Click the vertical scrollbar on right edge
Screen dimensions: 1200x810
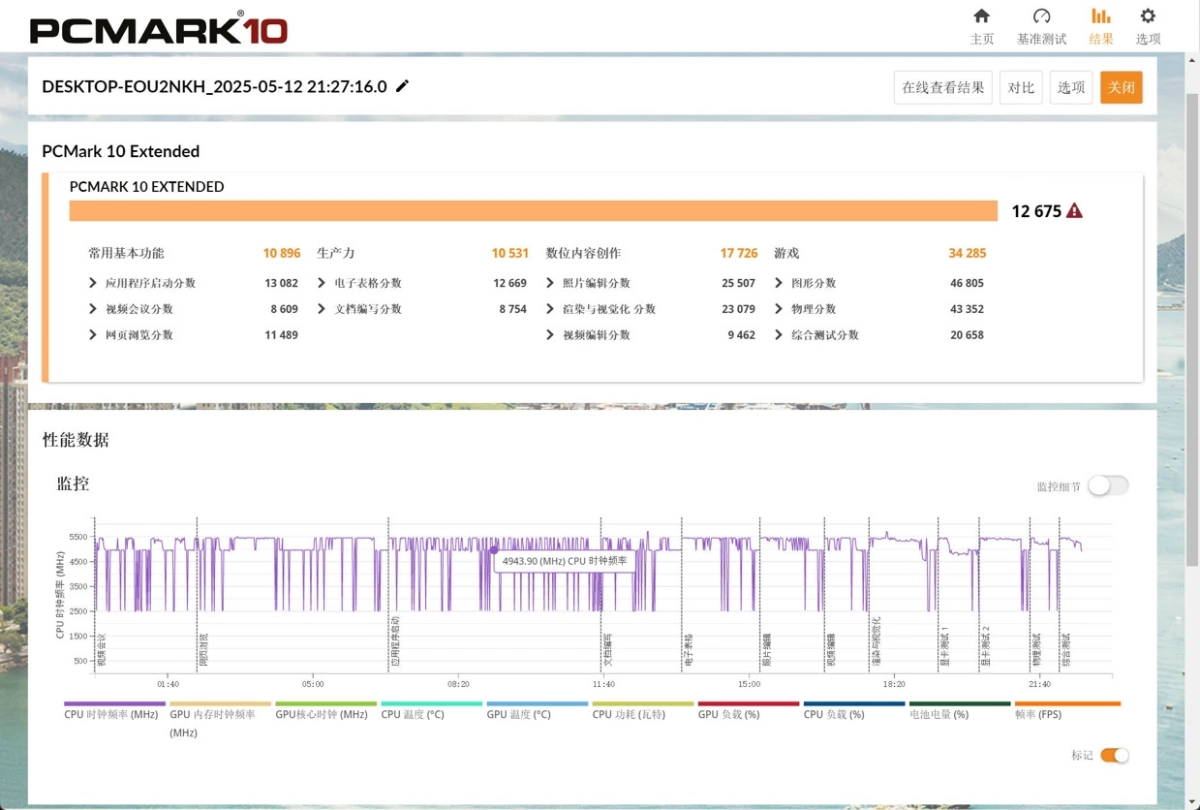1192,300
